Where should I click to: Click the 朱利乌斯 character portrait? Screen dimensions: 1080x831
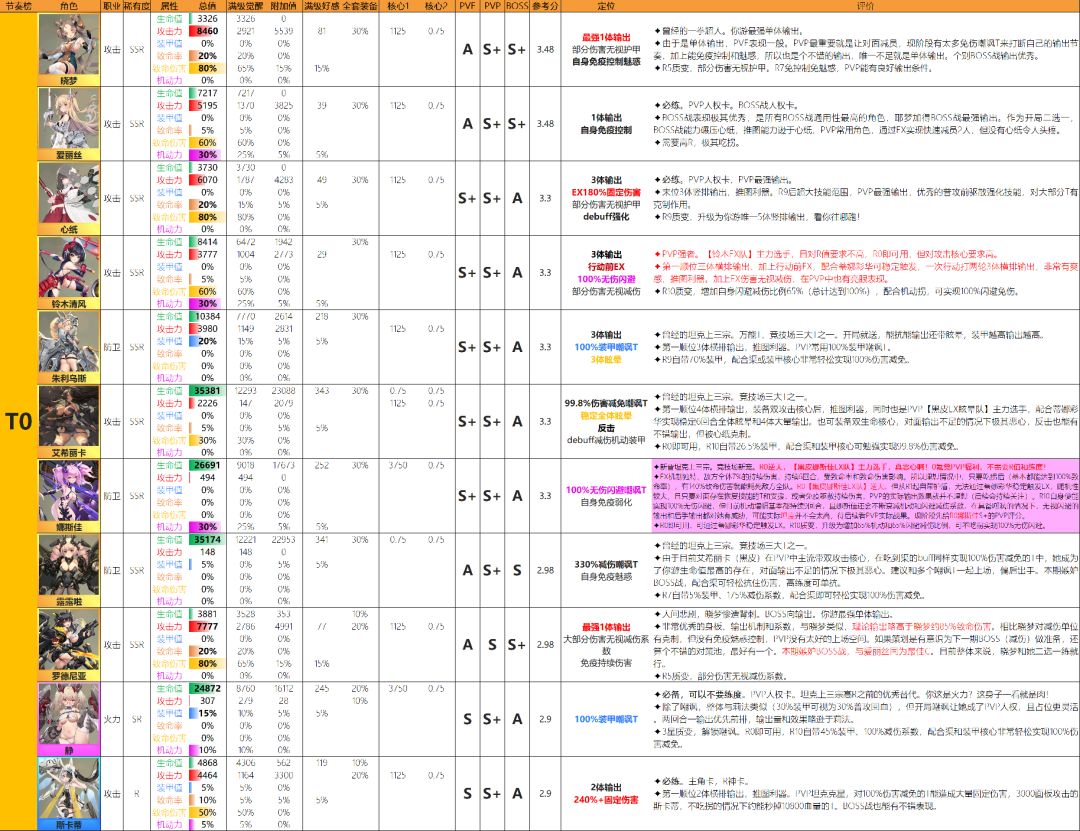[x=69, y=342]
